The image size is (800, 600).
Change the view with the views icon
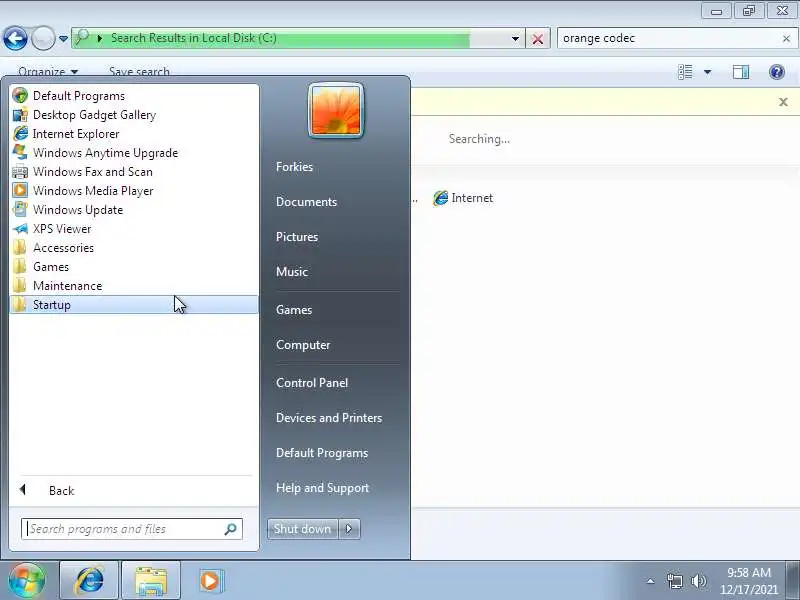[x=685, y=72]
